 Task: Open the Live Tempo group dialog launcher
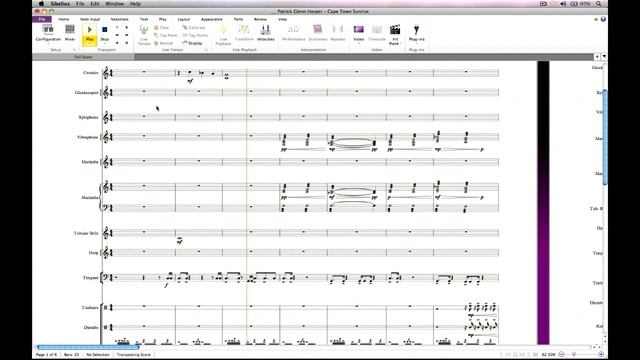pyautogui.click(x=207, y=50)
